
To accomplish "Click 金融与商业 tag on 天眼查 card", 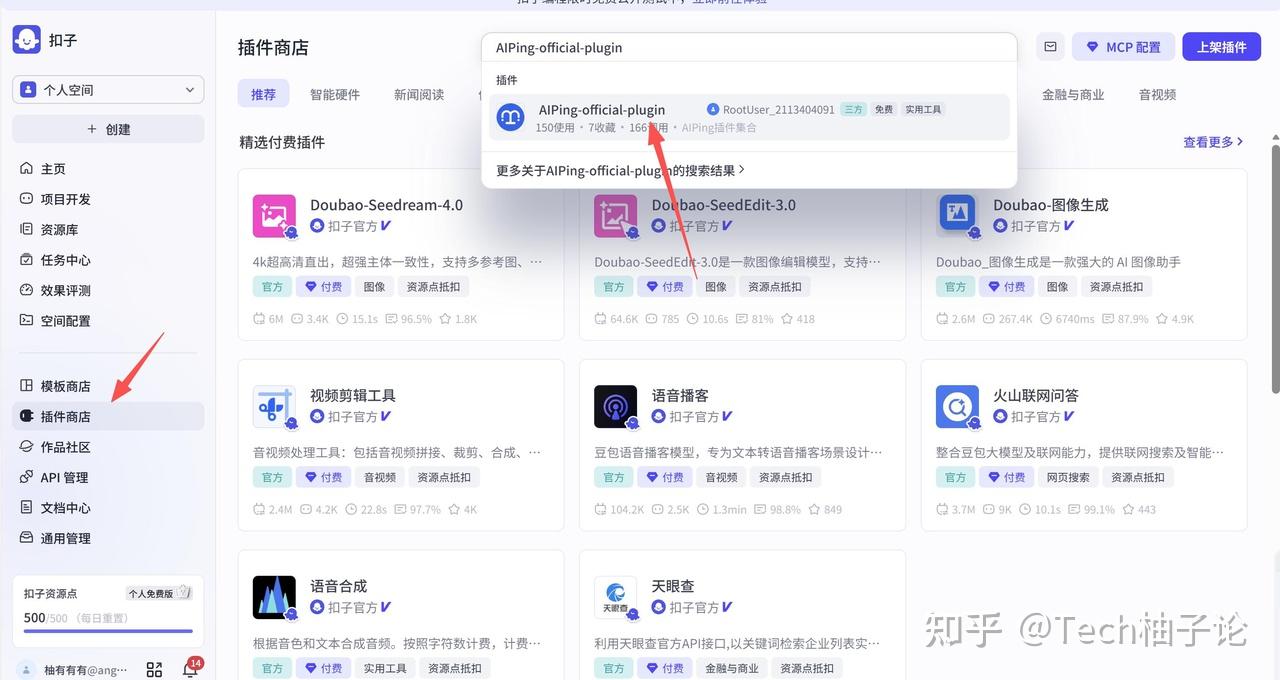I will pyautogui.click(x=732, y=668).
